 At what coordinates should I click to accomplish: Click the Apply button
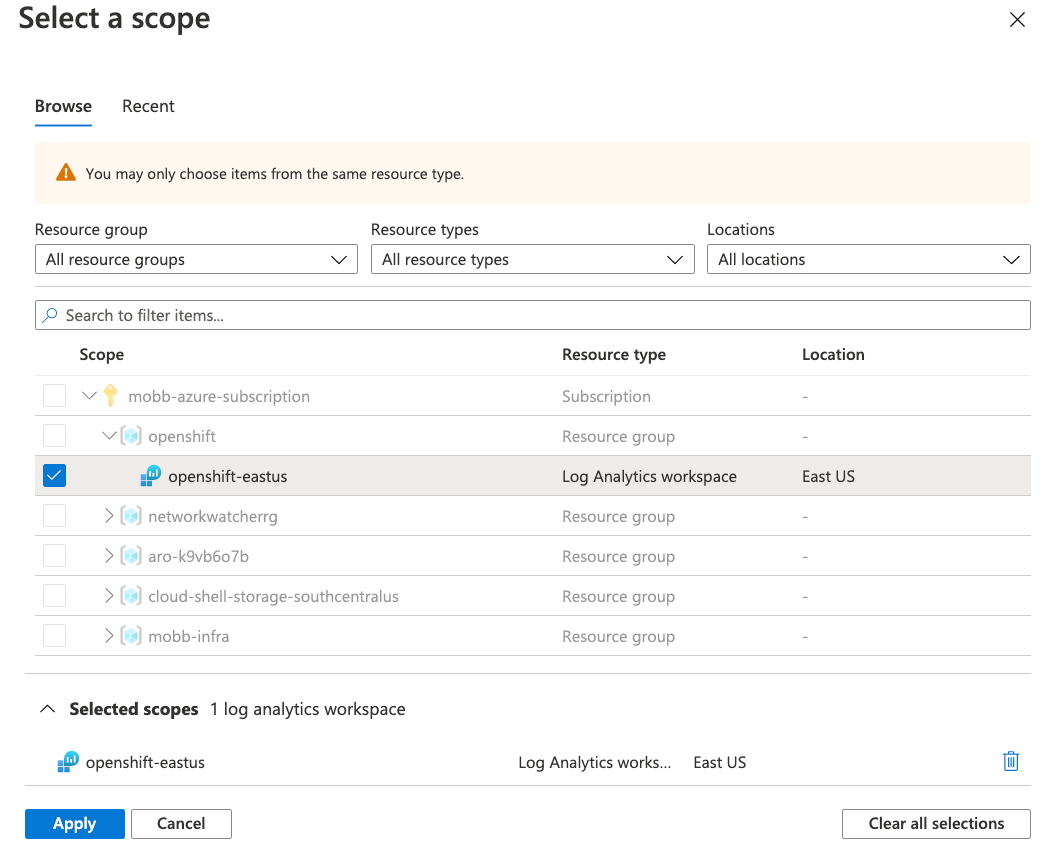(x=74, y=823)
